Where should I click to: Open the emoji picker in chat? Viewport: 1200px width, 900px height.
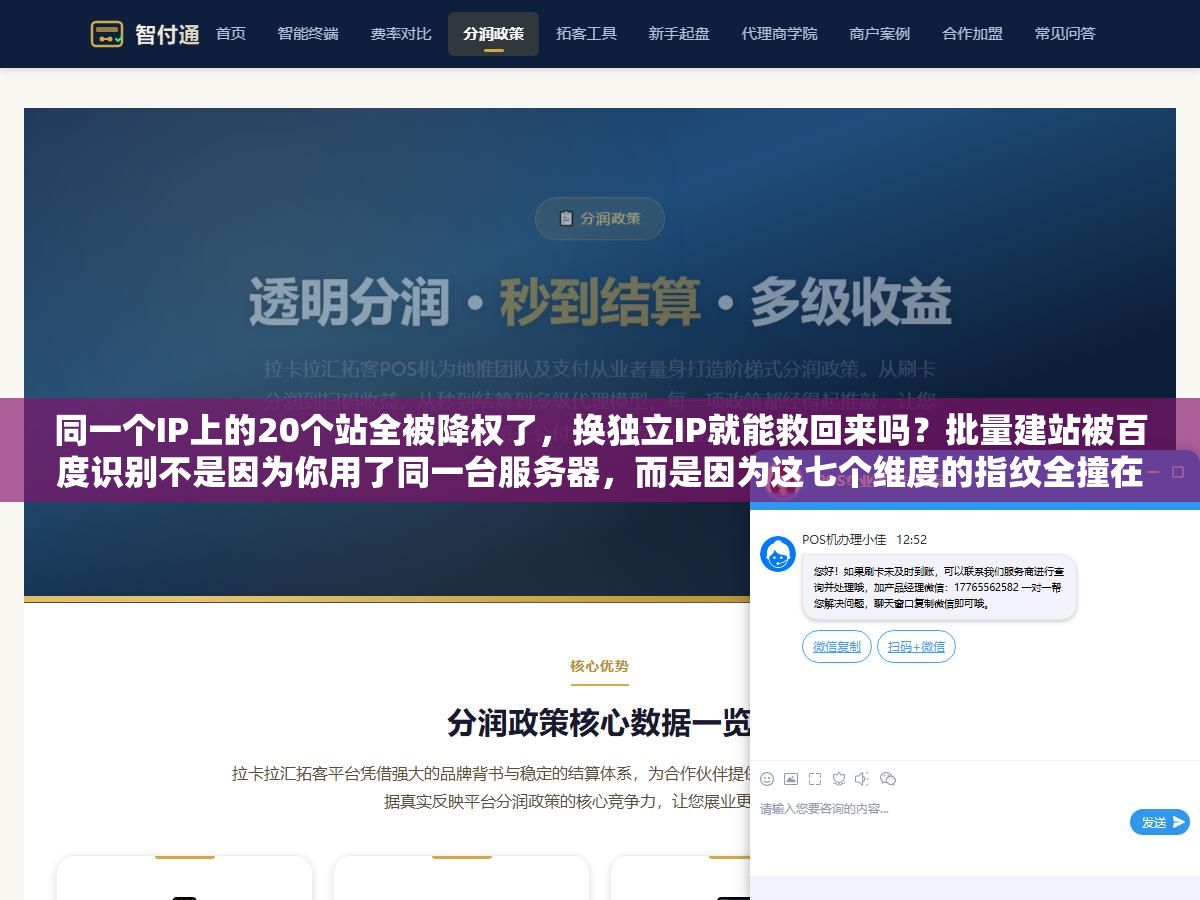tap(767, 779)
